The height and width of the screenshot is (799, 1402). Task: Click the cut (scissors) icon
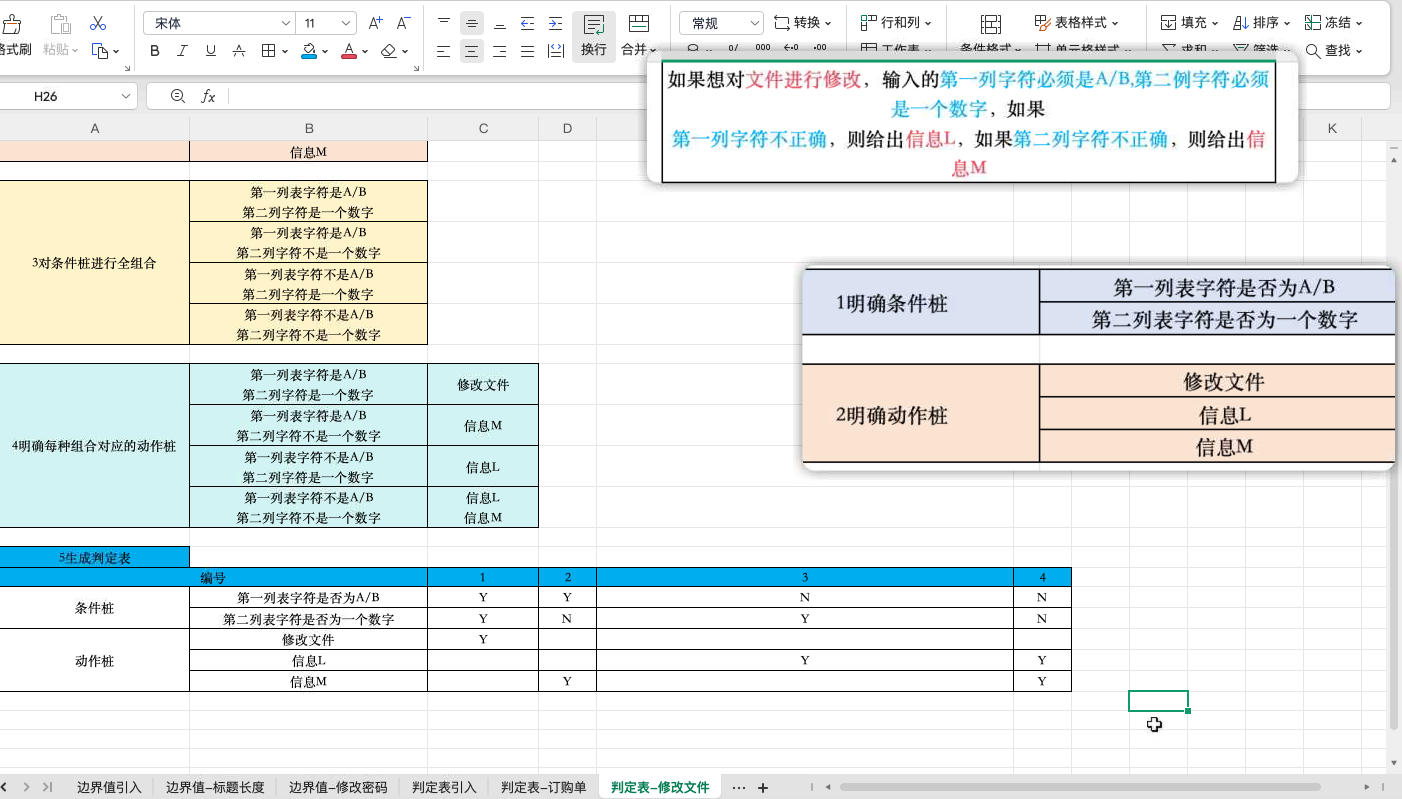click(x=97, y=21)
